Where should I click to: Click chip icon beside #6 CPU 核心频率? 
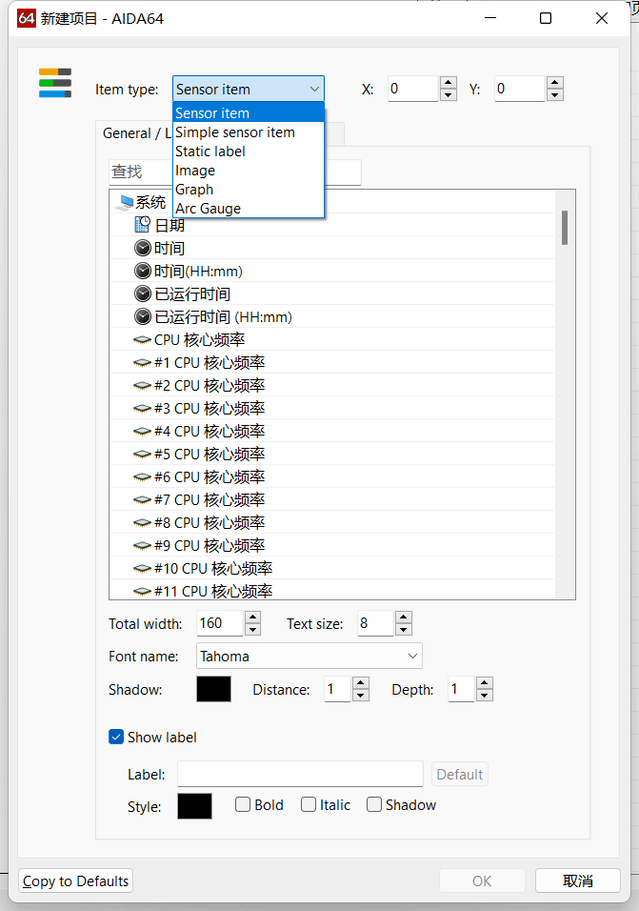(x=142, y=477)
